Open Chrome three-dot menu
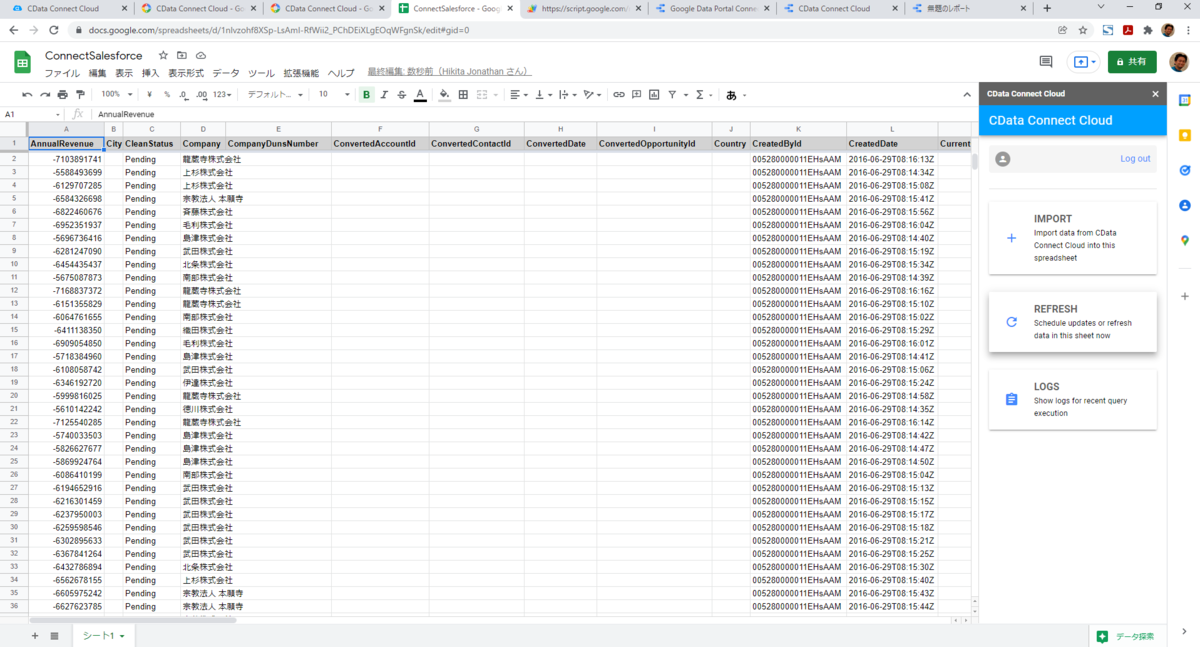 pyautogui.click(x=1187, y=30)
